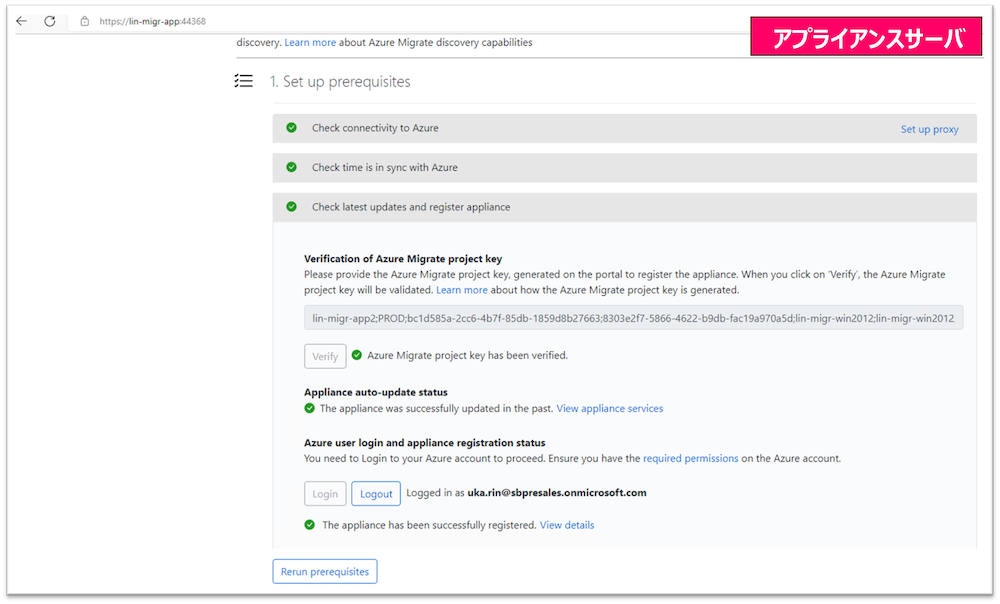This screenshot has width=1000, height=604.
Task: Click the Rerun prerequisites button
Action: [324, 572]
